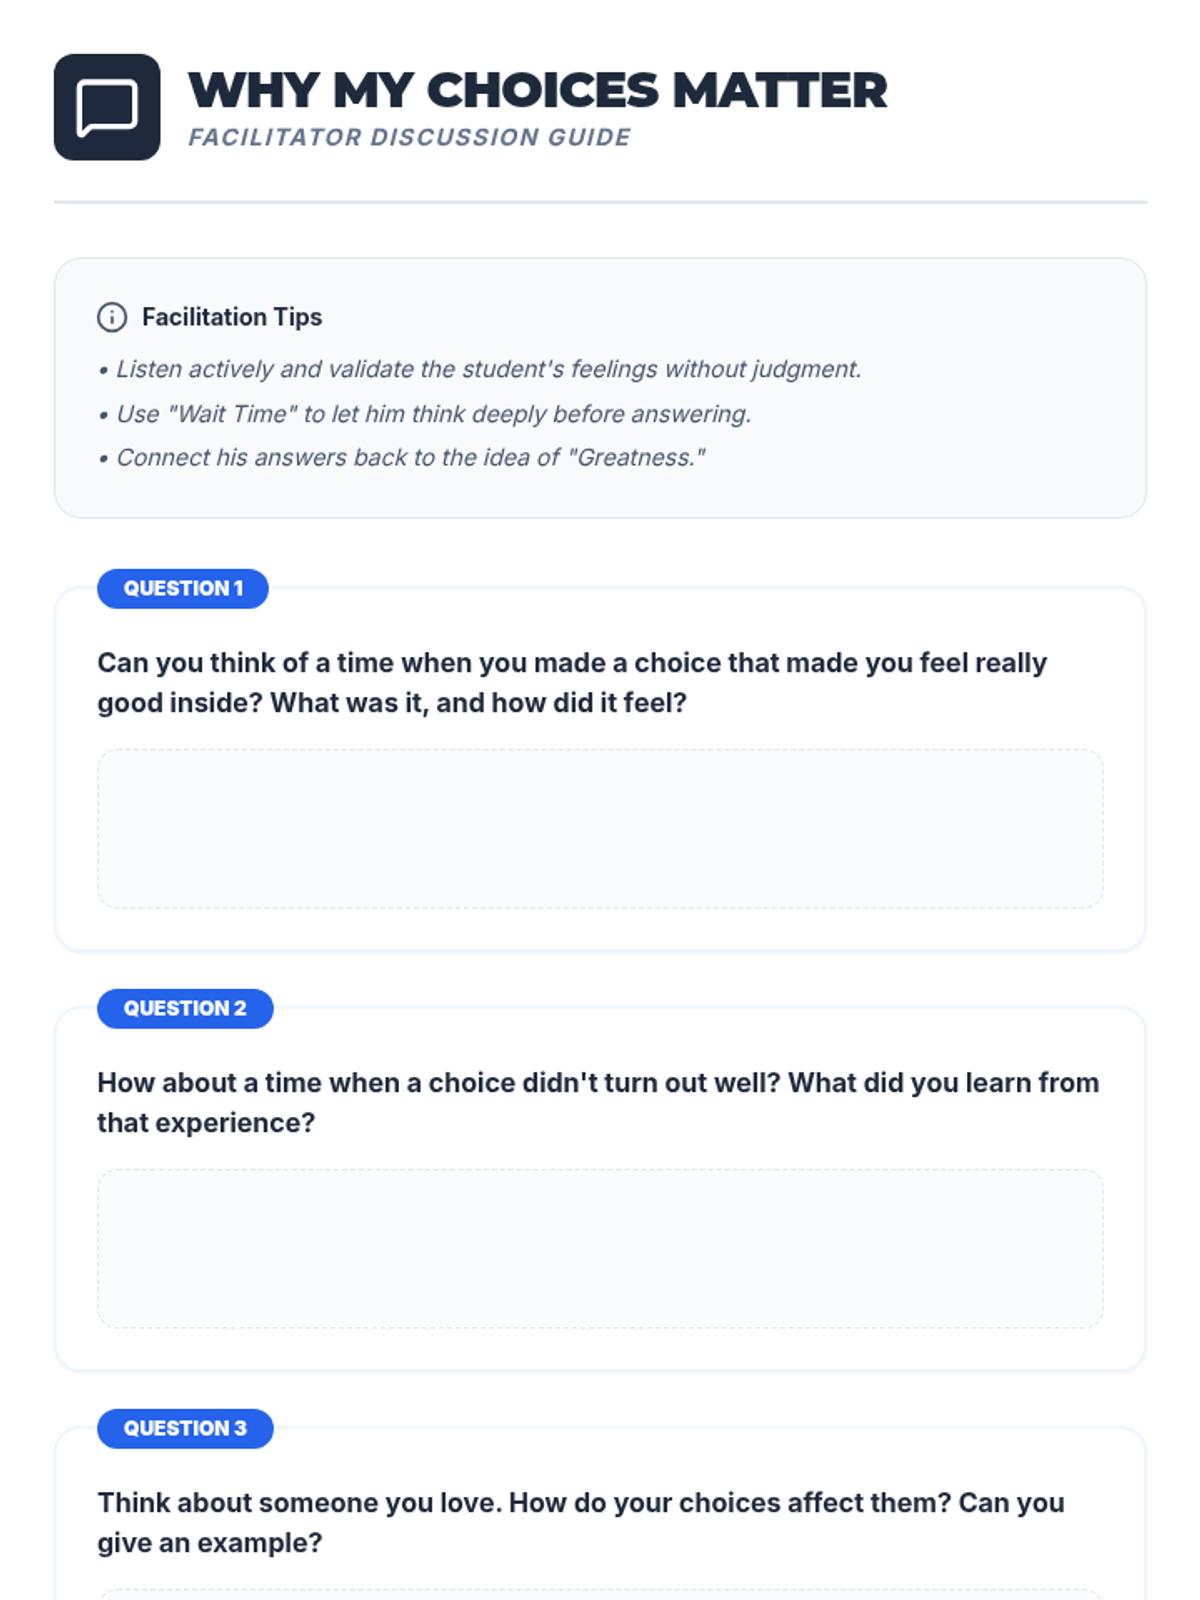Click the 'Facilitation Tips' heading text
Image resolution: width=1200 pixels, height=1600 pixels.
tap(232, 317)
